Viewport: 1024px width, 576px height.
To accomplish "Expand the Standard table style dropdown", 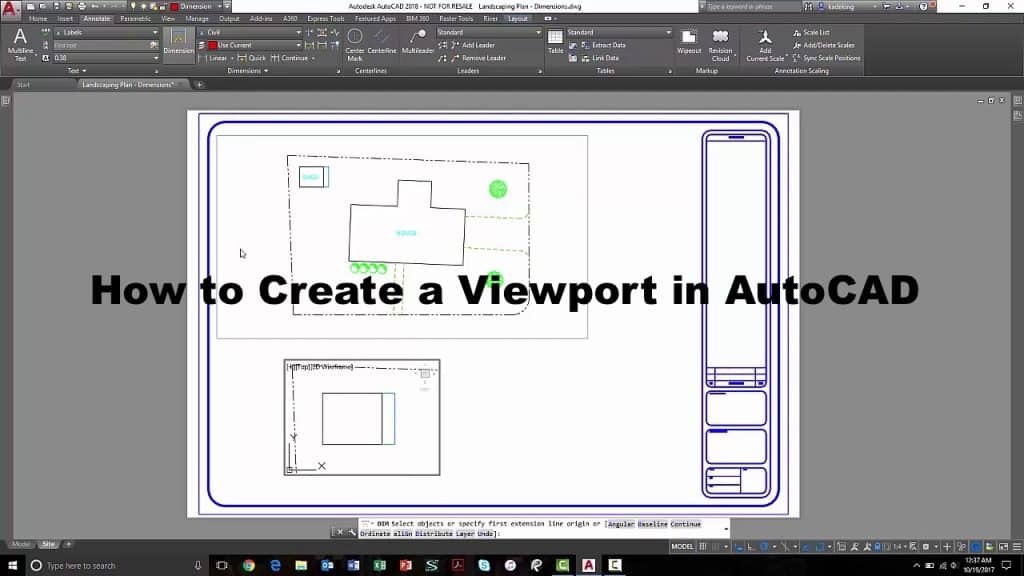I will 668,32.
